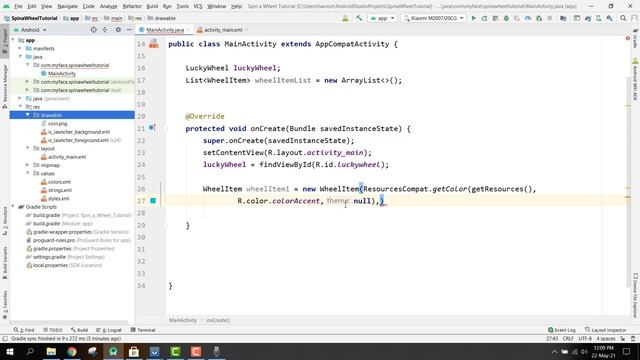The image size is (640, 360).
Task: Open the Build menu
Action: click(x=152, y=6)
